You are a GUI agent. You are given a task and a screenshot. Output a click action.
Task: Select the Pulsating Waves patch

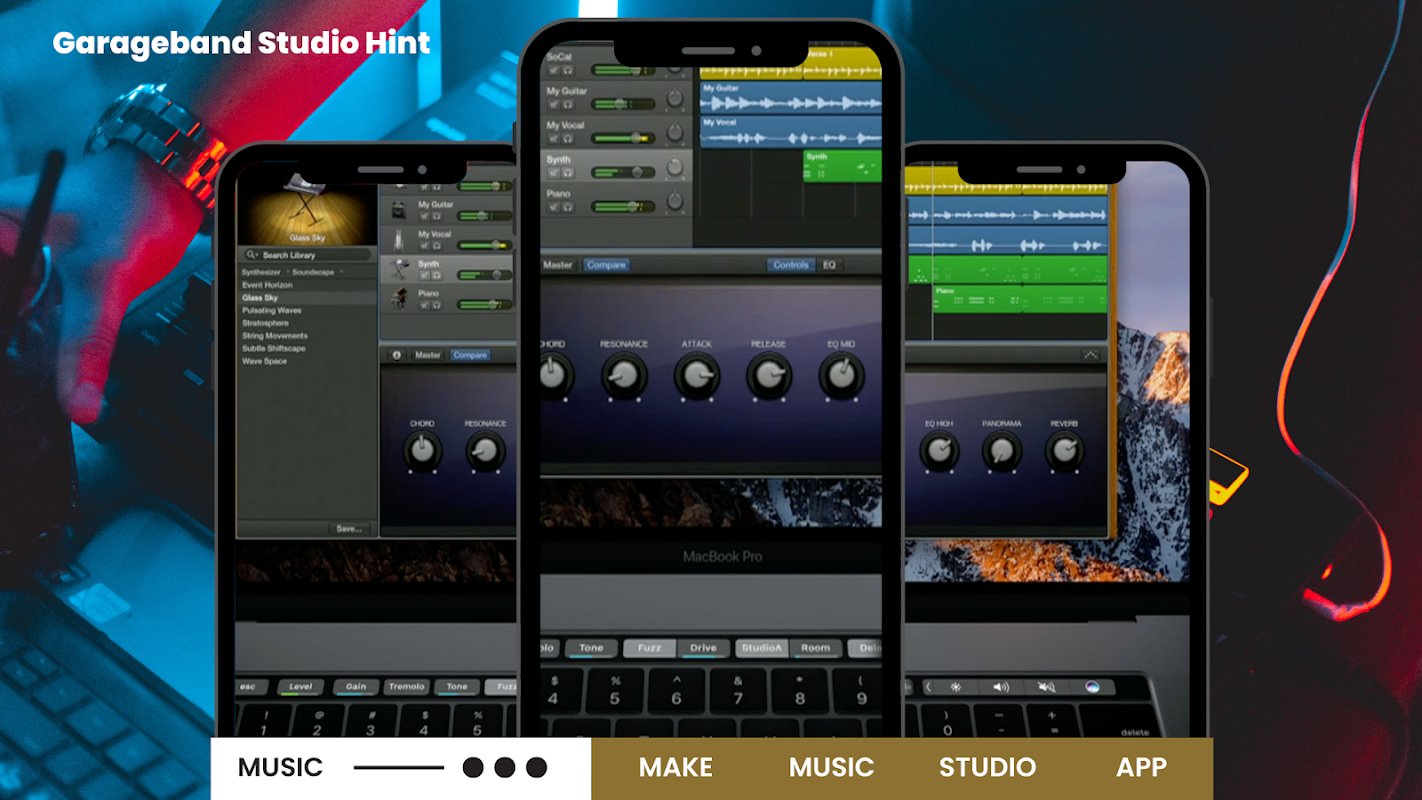pos(272,311)
